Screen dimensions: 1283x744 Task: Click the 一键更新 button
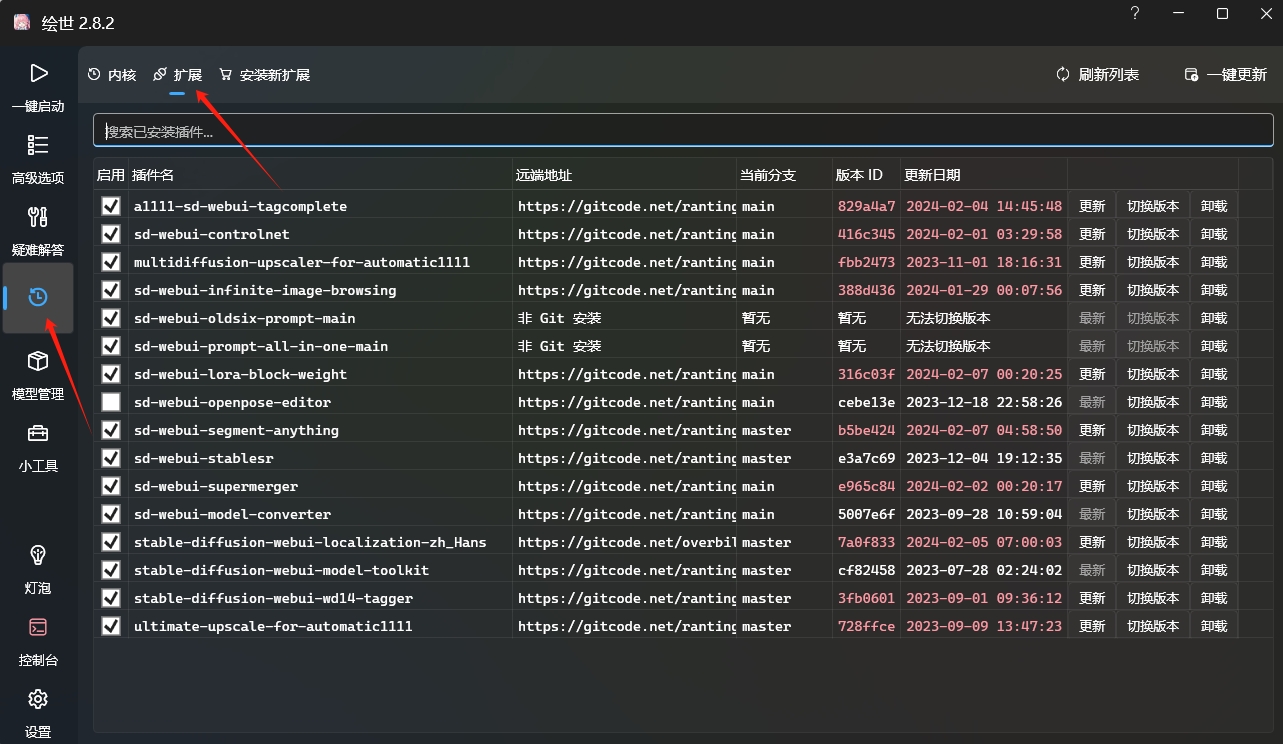tap(1225, 75)
